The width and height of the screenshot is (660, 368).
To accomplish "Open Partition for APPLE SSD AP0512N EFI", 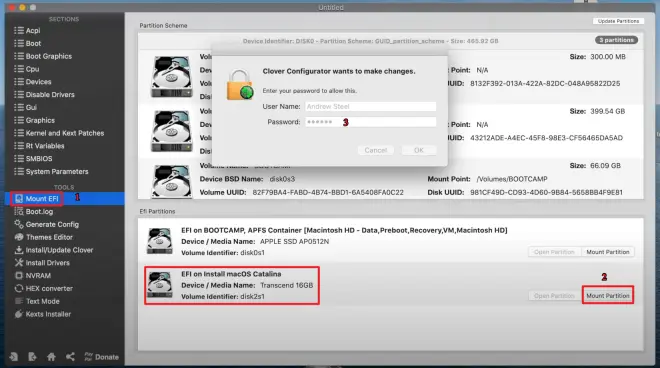I will 554,252.
